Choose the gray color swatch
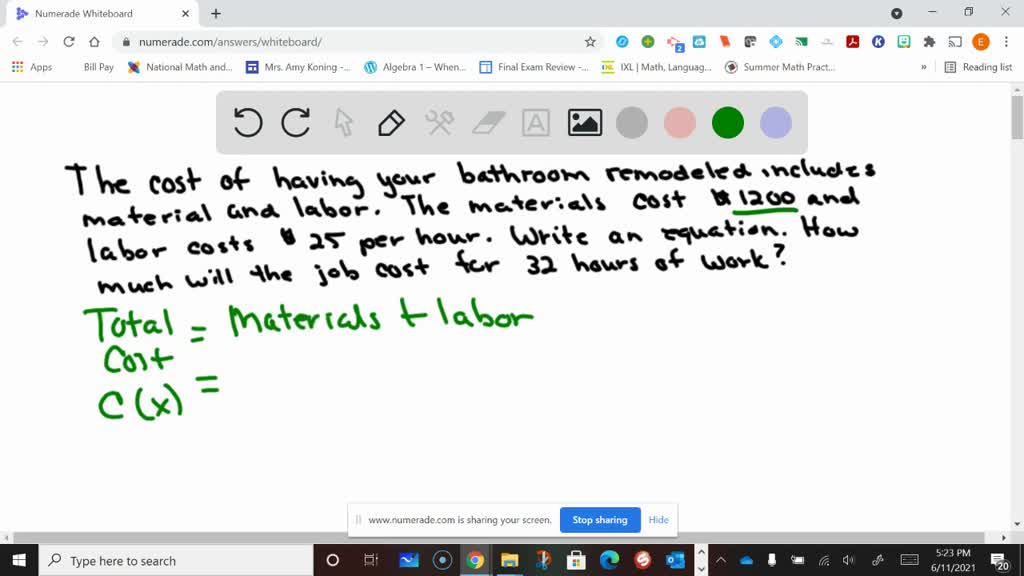The height and width of the screenshot is (576, 1024). (632, 123)
